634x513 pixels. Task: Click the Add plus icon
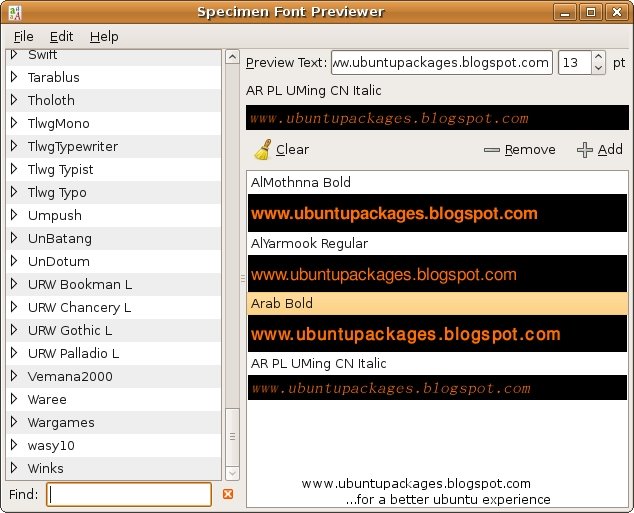pyautogui.click(x=585, y=150)
